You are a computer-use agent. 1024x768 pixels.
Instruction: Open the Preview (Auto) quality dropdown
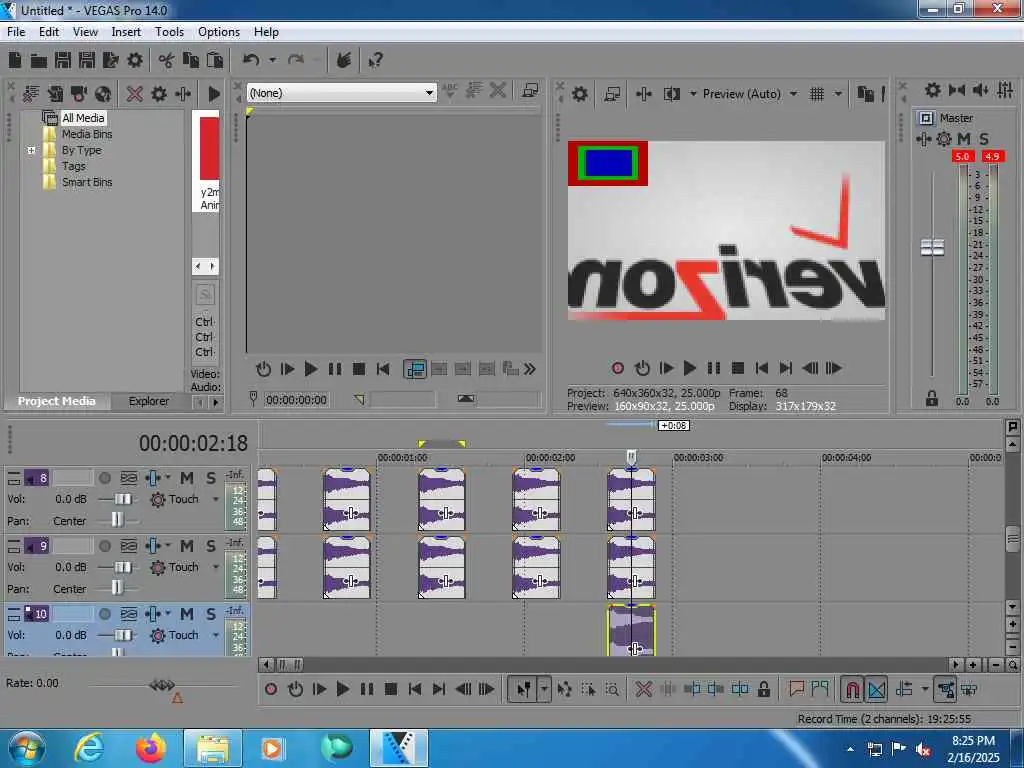point(793,94)
